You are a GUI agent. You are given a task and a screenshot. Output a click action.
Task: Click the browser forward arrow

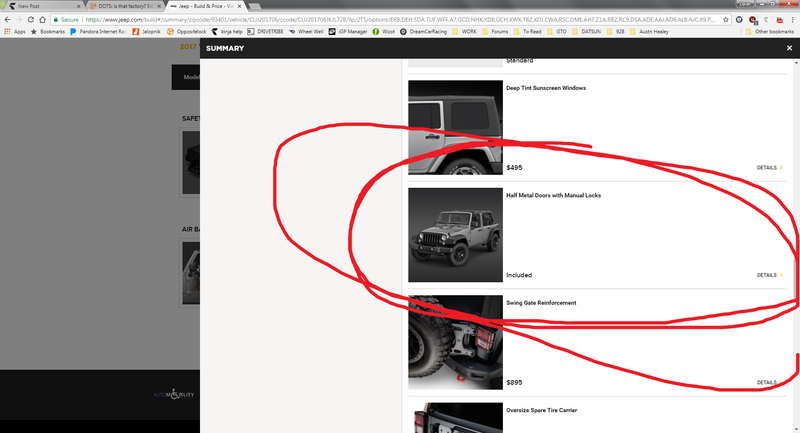click(19, 19)
